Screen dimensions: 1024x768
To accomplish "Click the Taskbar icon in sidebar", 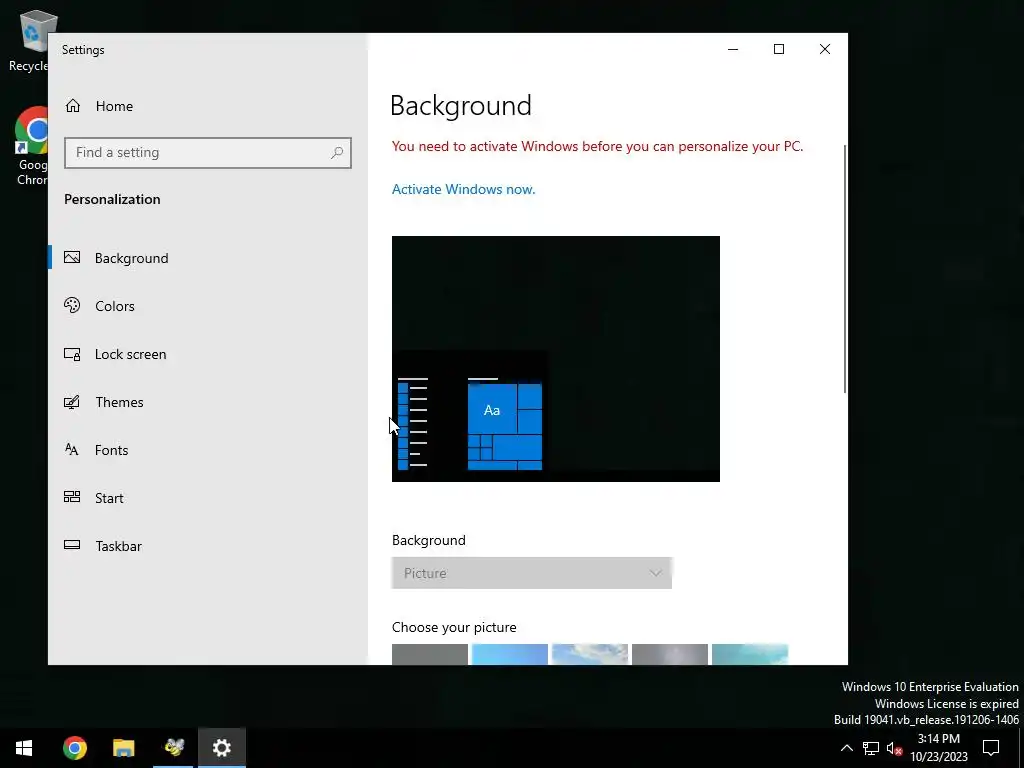I will (72, 545).
